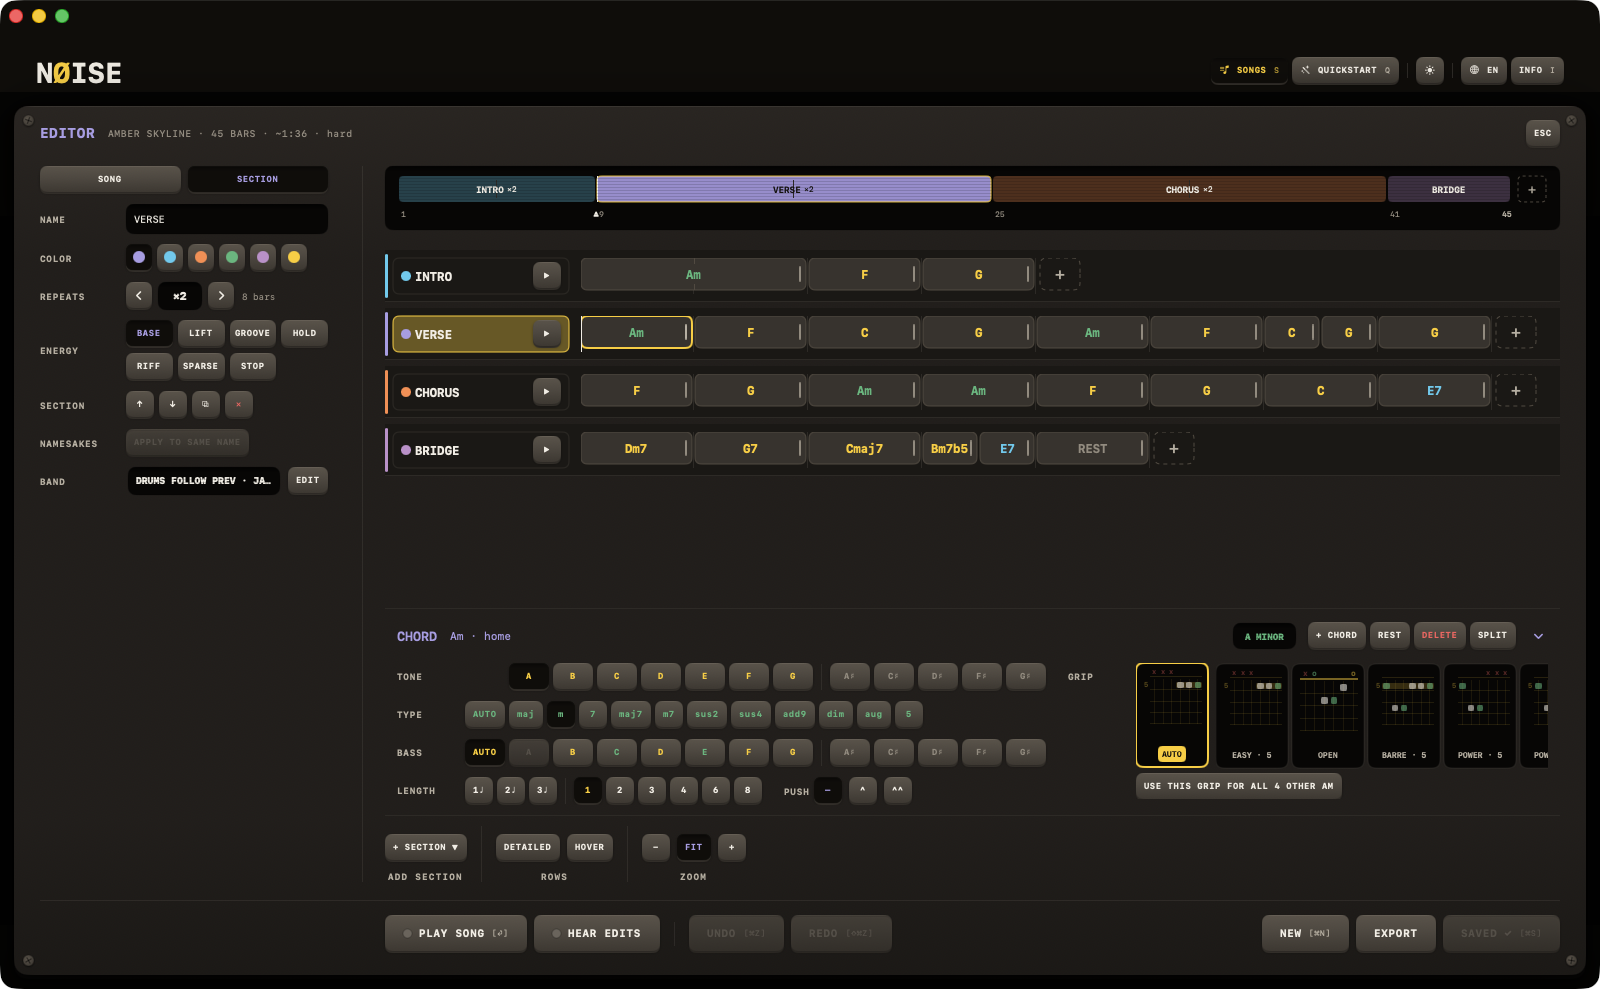Click PLAY SONG button
The image size is (1600, 989).
coord(455,933)
